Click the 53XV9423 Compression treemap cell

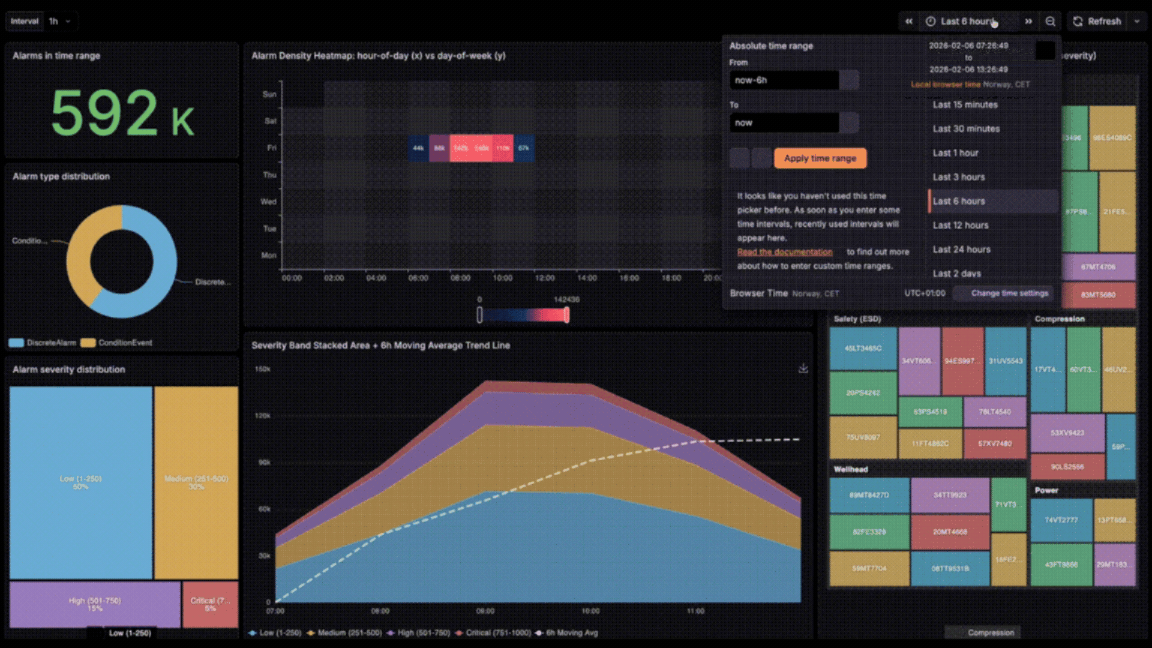(1068, 433)
